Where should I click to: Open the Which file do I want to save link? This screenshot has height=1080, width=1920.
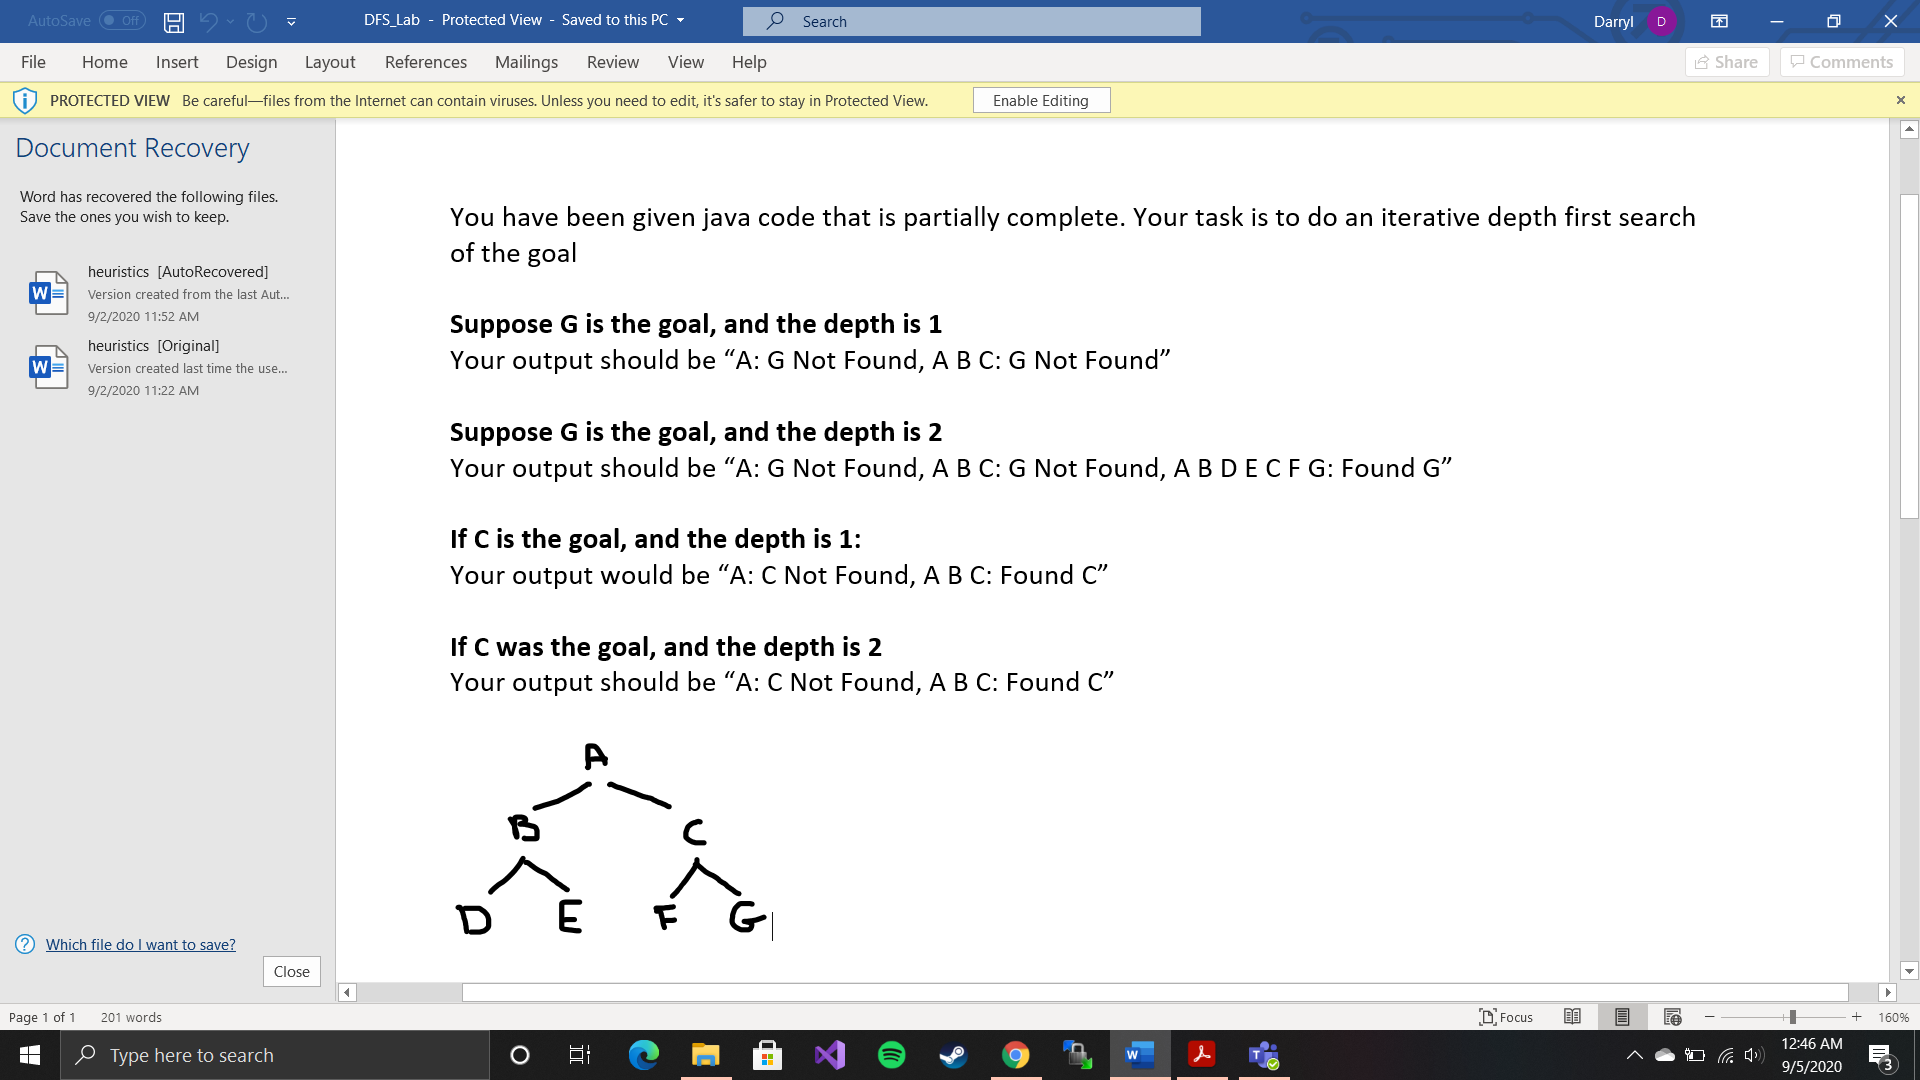click(140, 944)
